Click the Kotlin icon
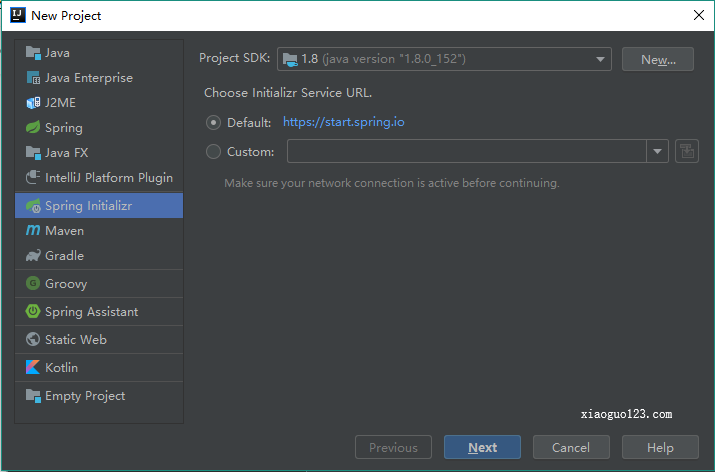Screen dimensions: 715x472 click(x=33, y=368)
